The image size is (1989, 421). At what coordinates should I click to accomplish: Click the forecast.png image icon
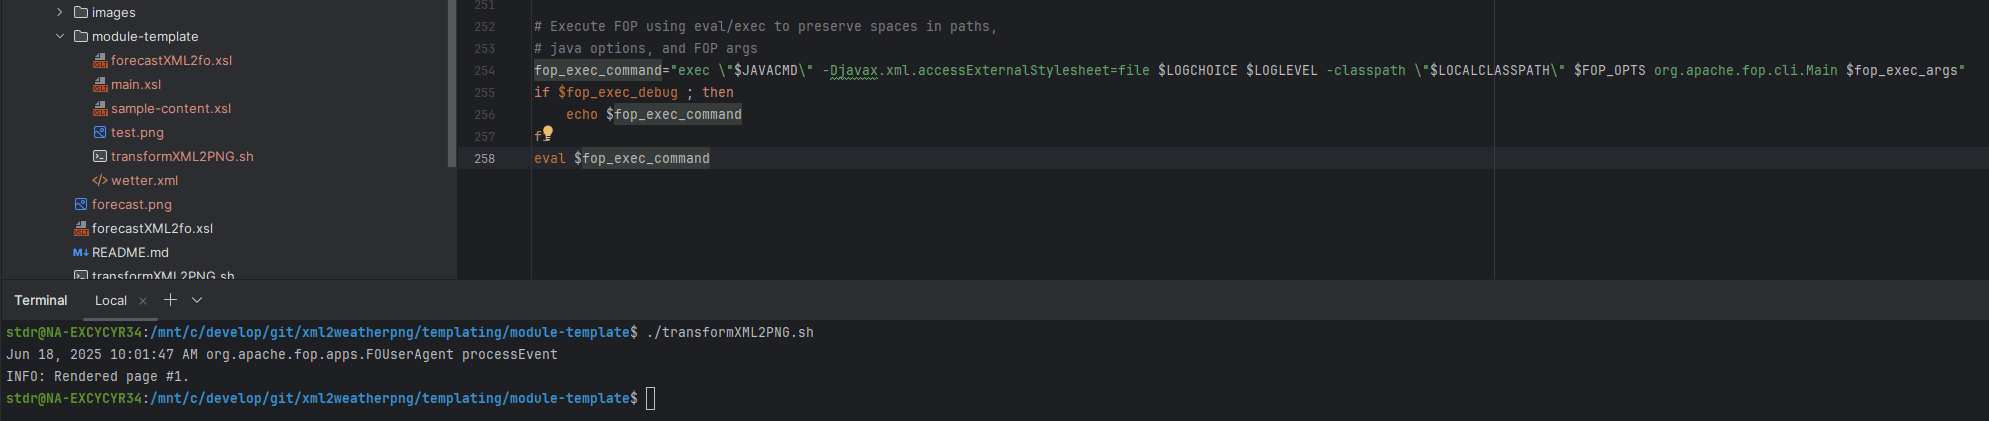coord(81,204)
